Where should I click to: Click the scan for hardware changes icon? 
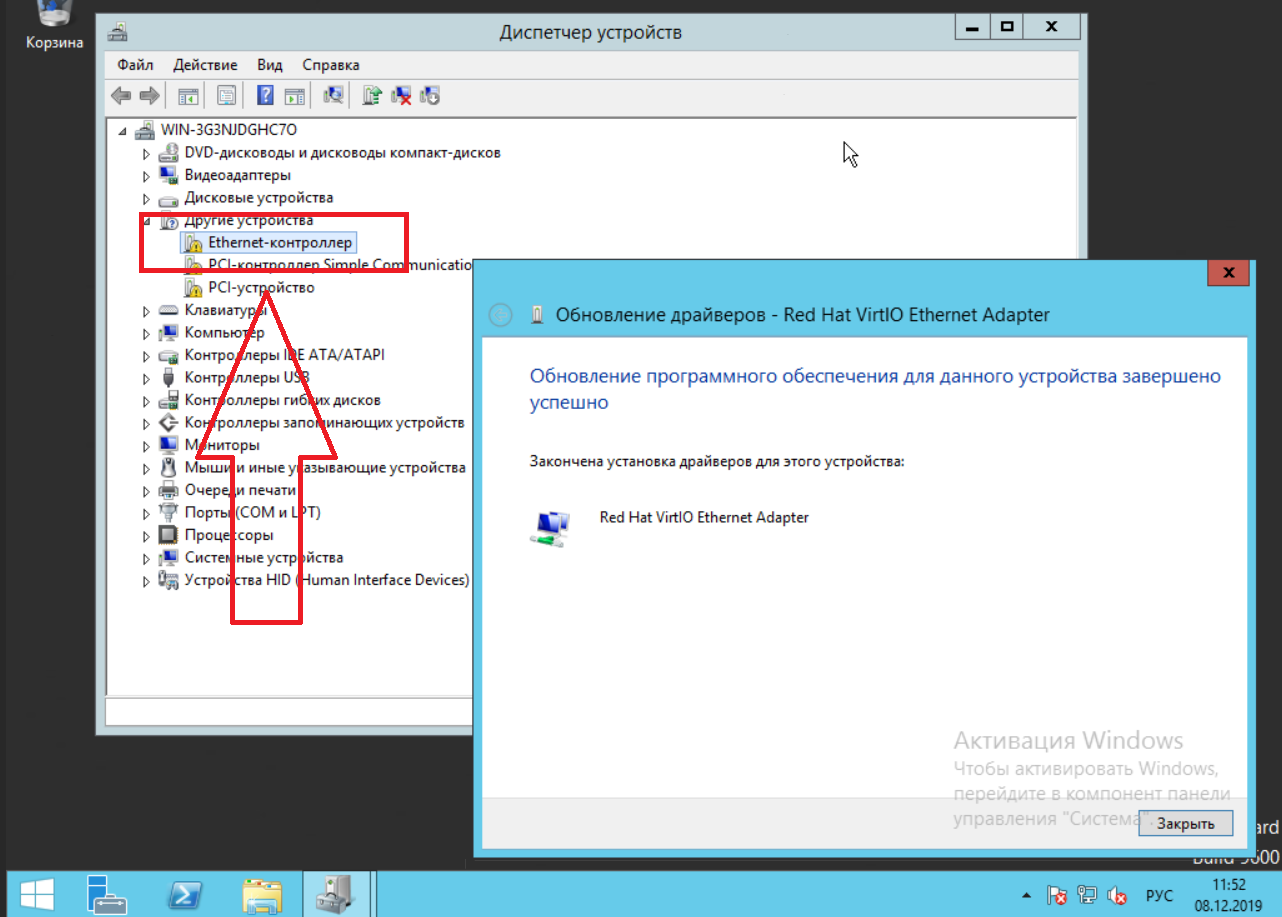(x=333, y=96)
